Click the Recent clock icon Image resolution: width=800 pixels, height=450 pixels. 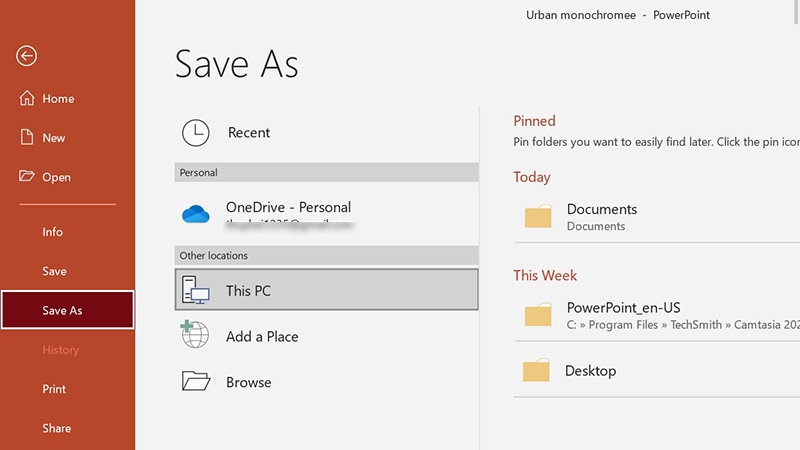pos(195,133)
